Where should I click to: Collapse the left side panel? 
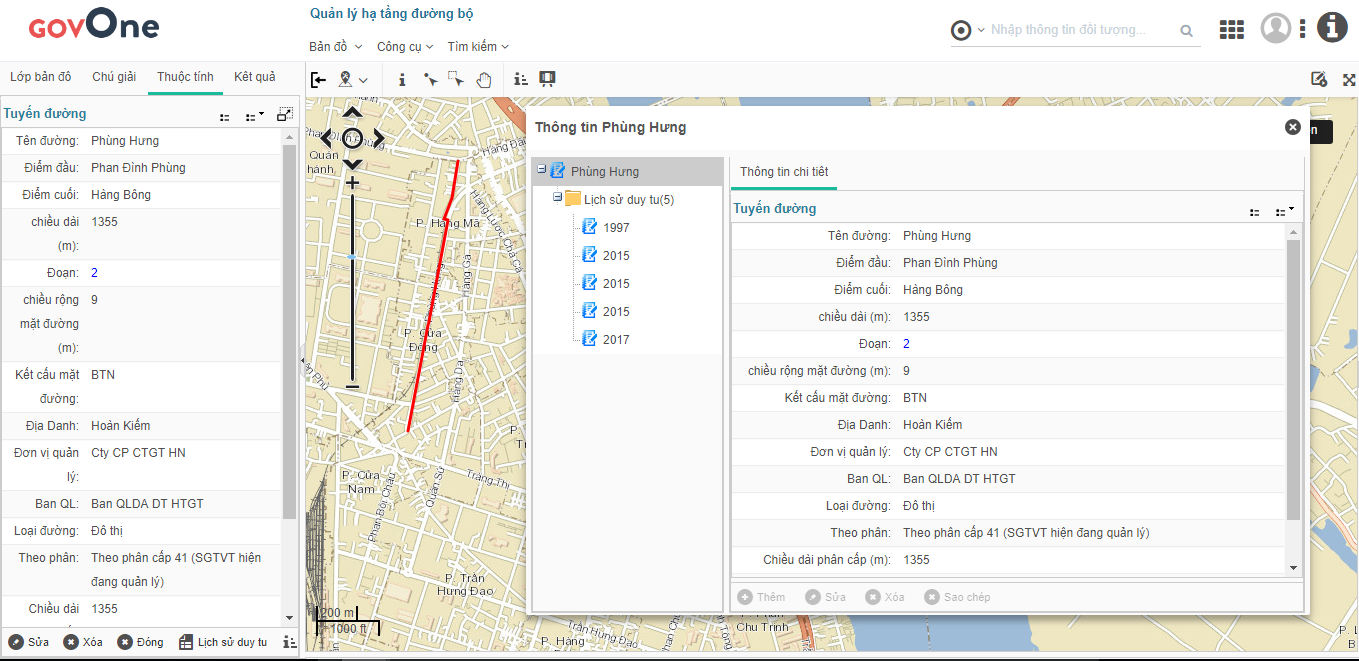tap(318, 80)
